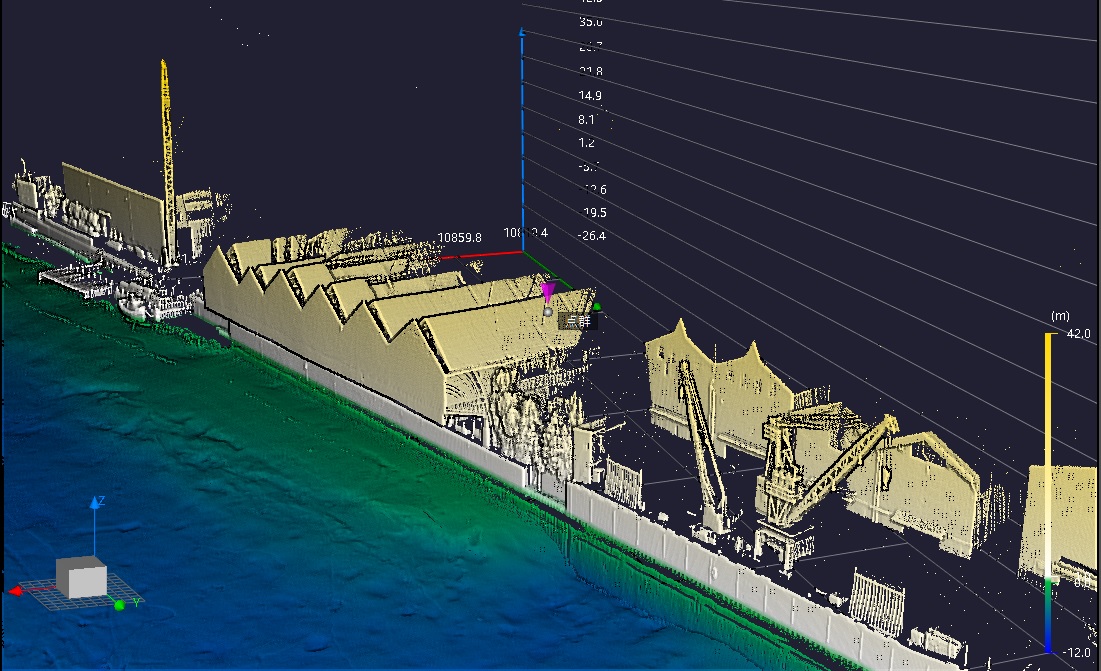Click the 点群 point cloud label
The image size is (1101, 671).
pyautogui.click(x=578, y=321)
